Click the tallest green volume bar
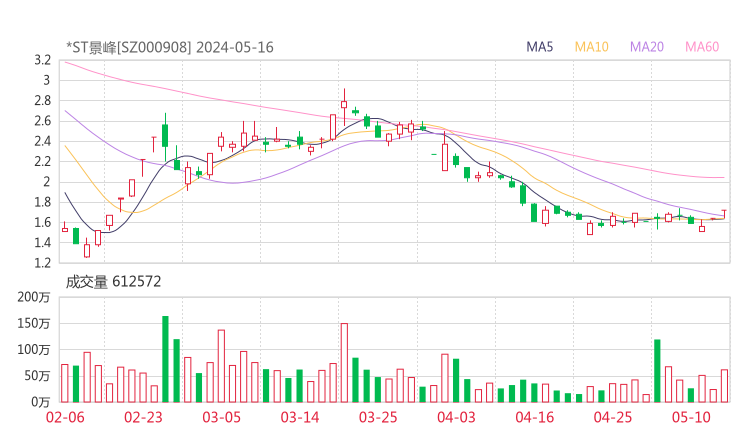The width and height of the screenshot is (740, 440). tap(165, 359)
